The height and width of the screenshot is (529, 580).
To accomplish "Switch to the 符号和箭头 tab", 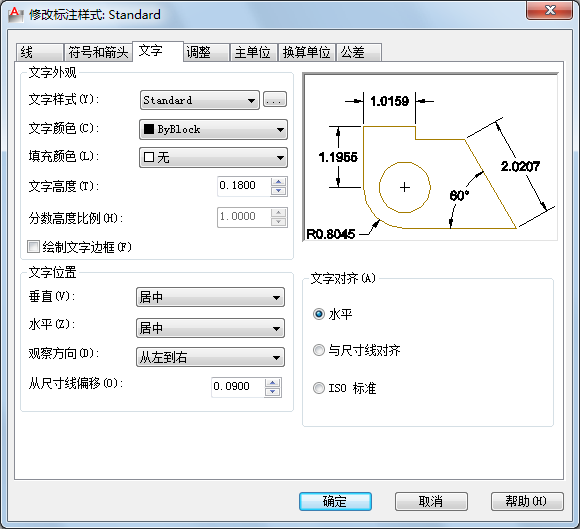I will coord(98,52).
